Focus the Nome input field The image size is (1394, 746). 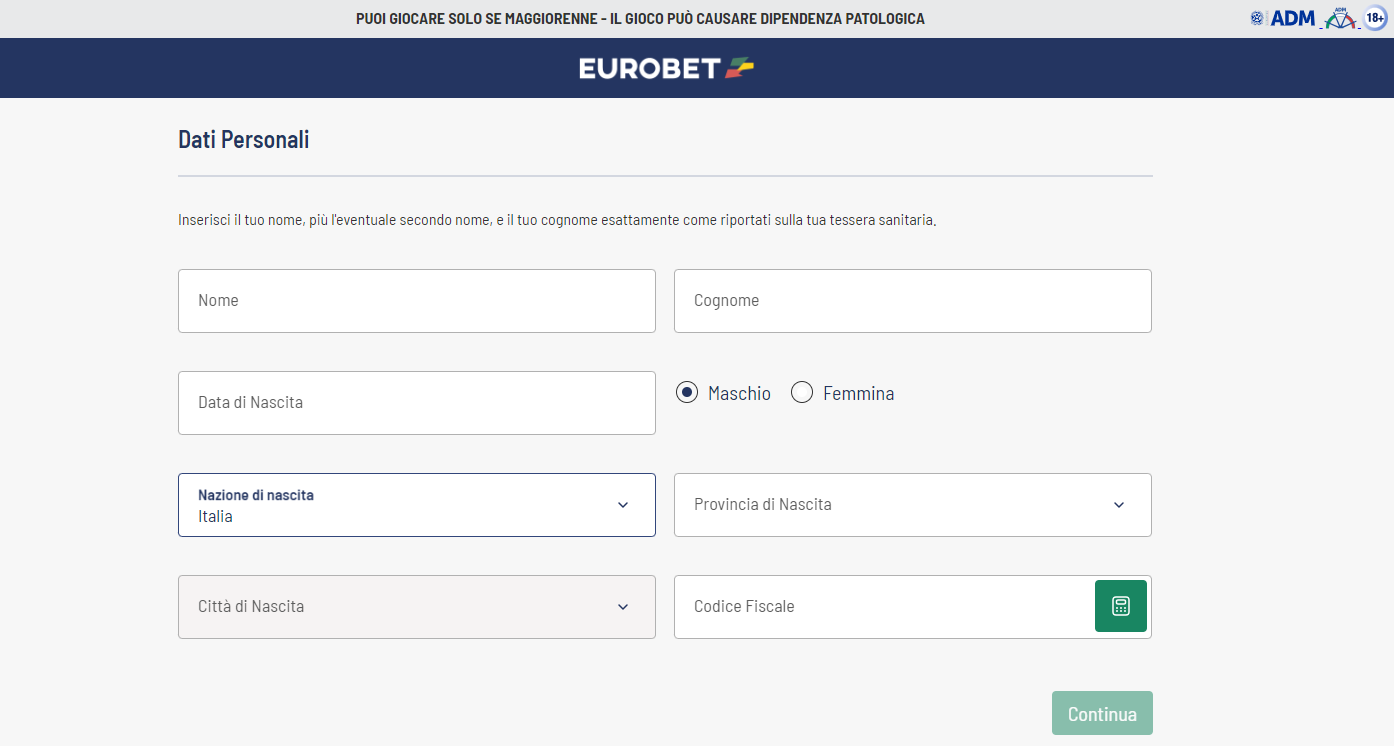[416, 301]
